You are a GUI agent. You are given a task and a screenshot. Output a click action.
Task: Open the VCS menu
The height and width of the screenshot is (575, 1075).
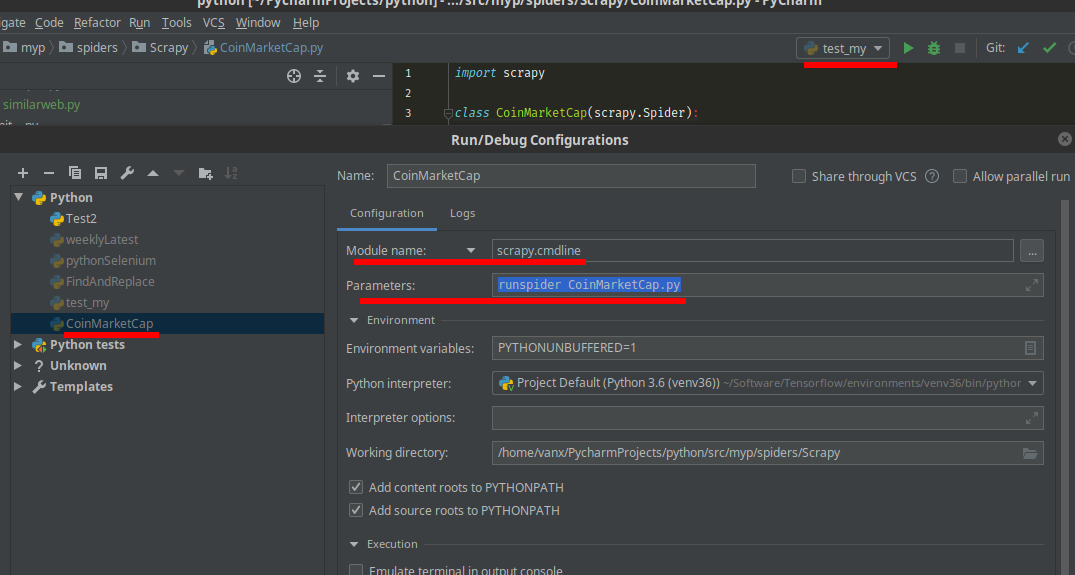point(214,23)
